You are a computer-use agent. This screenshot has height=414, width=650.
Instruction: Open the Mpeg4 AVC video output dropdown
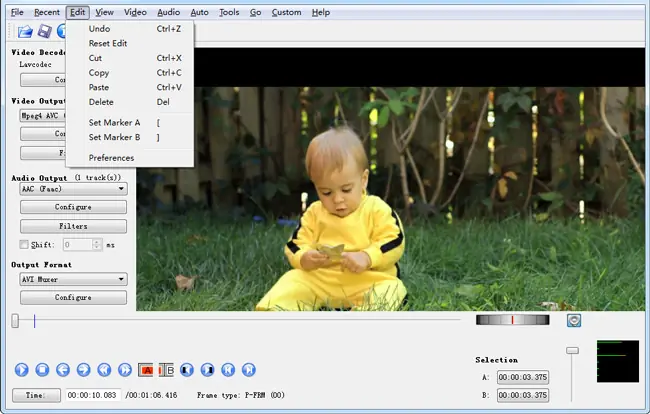(43, 116)
